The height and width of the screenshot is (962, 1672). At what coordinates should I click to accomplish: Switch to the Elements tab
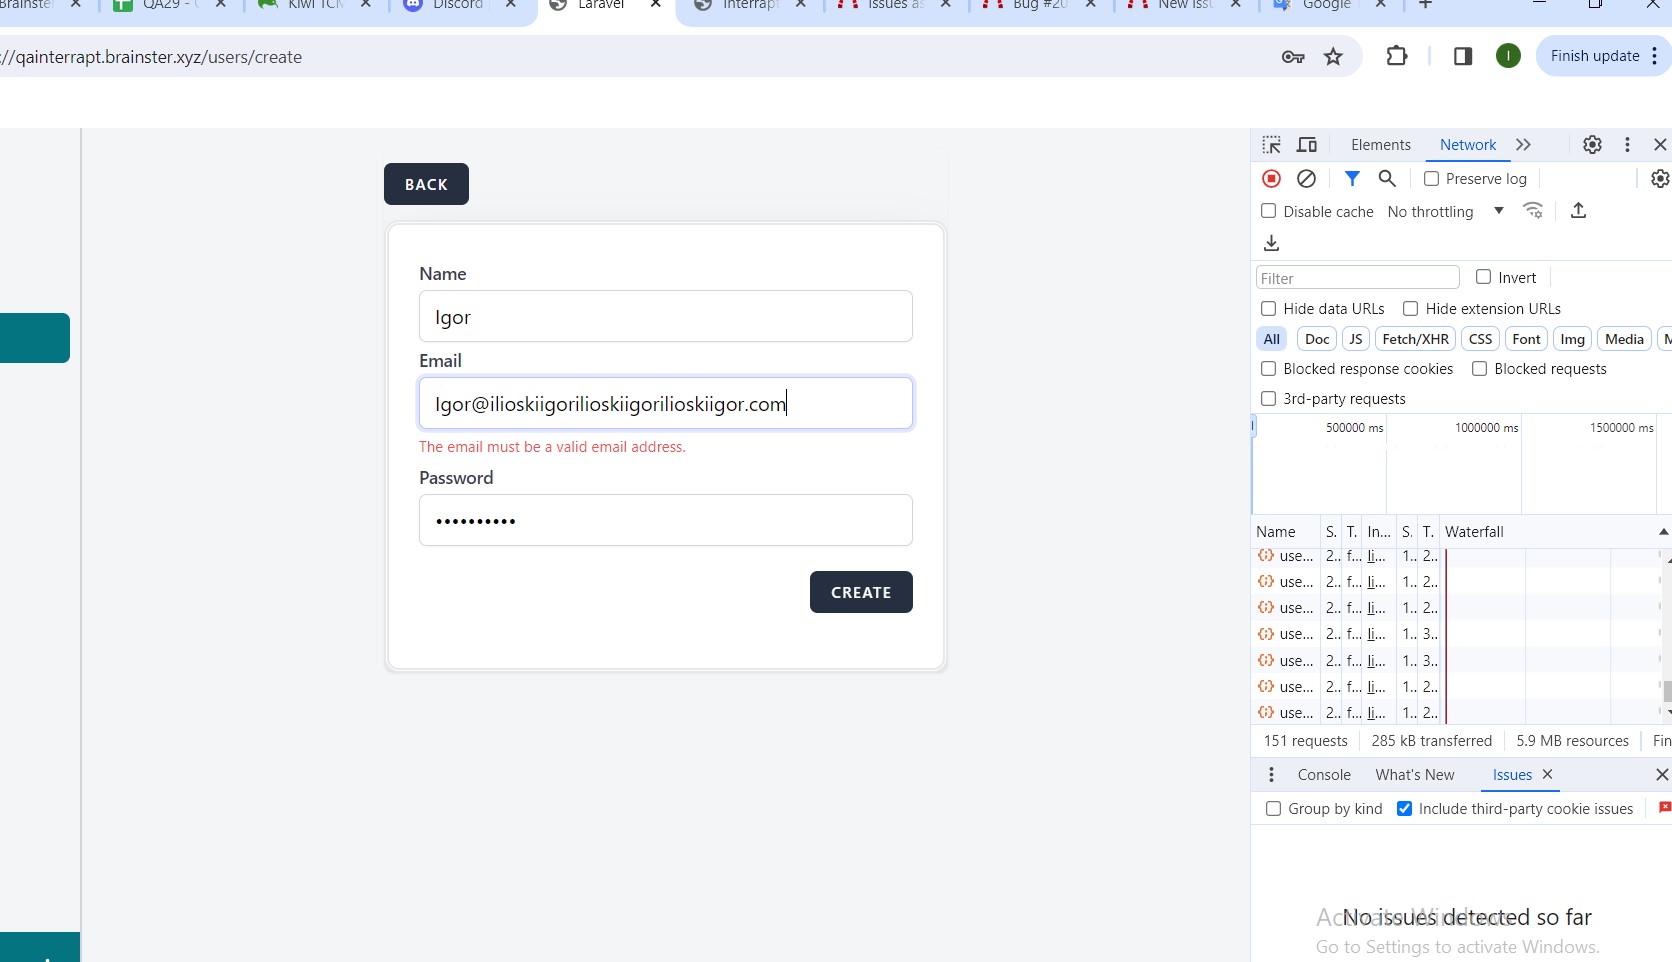pos(1380,145)
